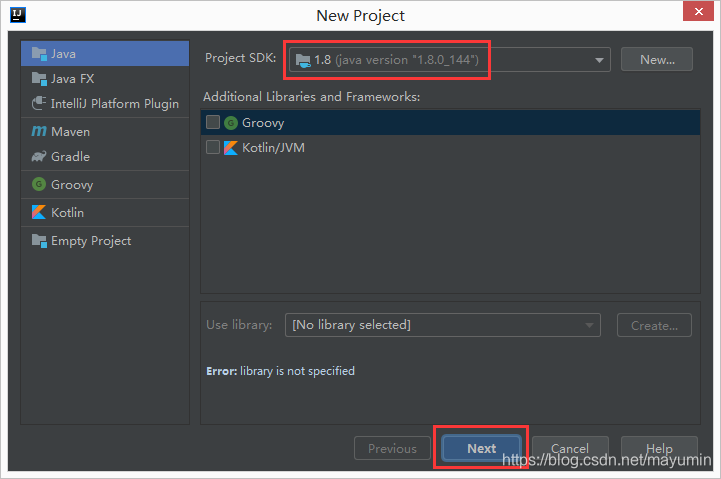Open the Project SDK dropdown arrow

tap(599, 60)
